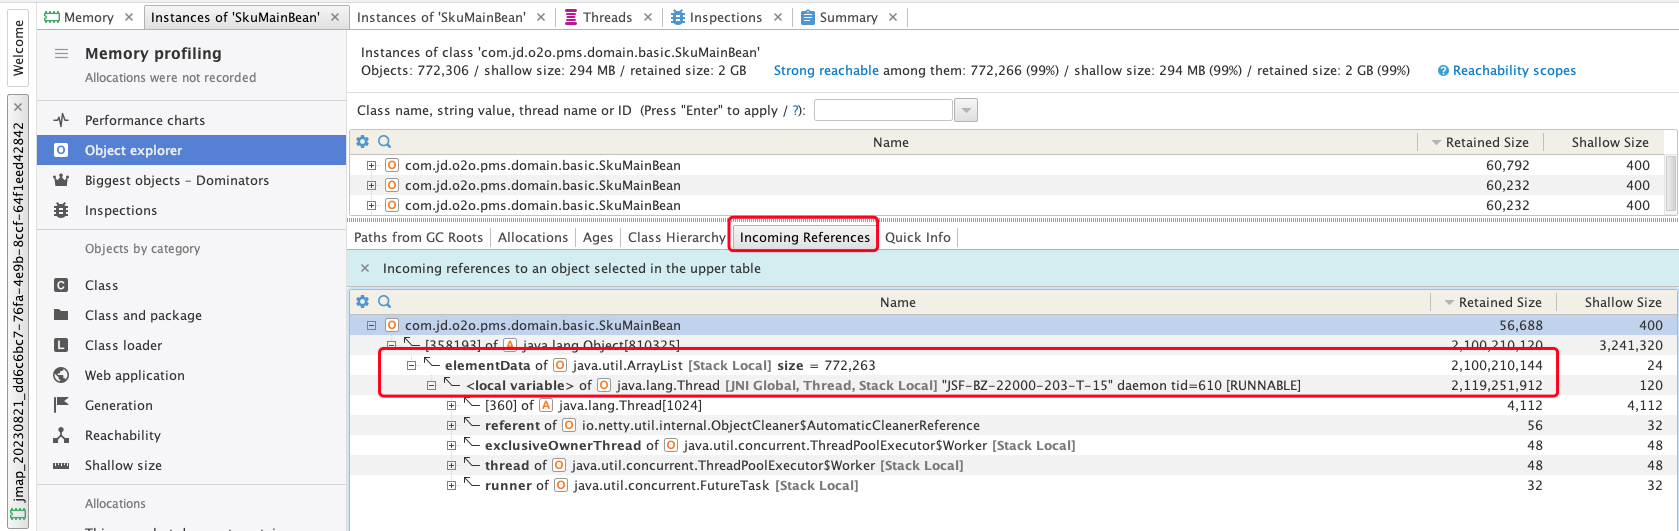Expand first SkuMainBean row in upper table
This screenshot has height=531, width=1679.
coord(371,166)
